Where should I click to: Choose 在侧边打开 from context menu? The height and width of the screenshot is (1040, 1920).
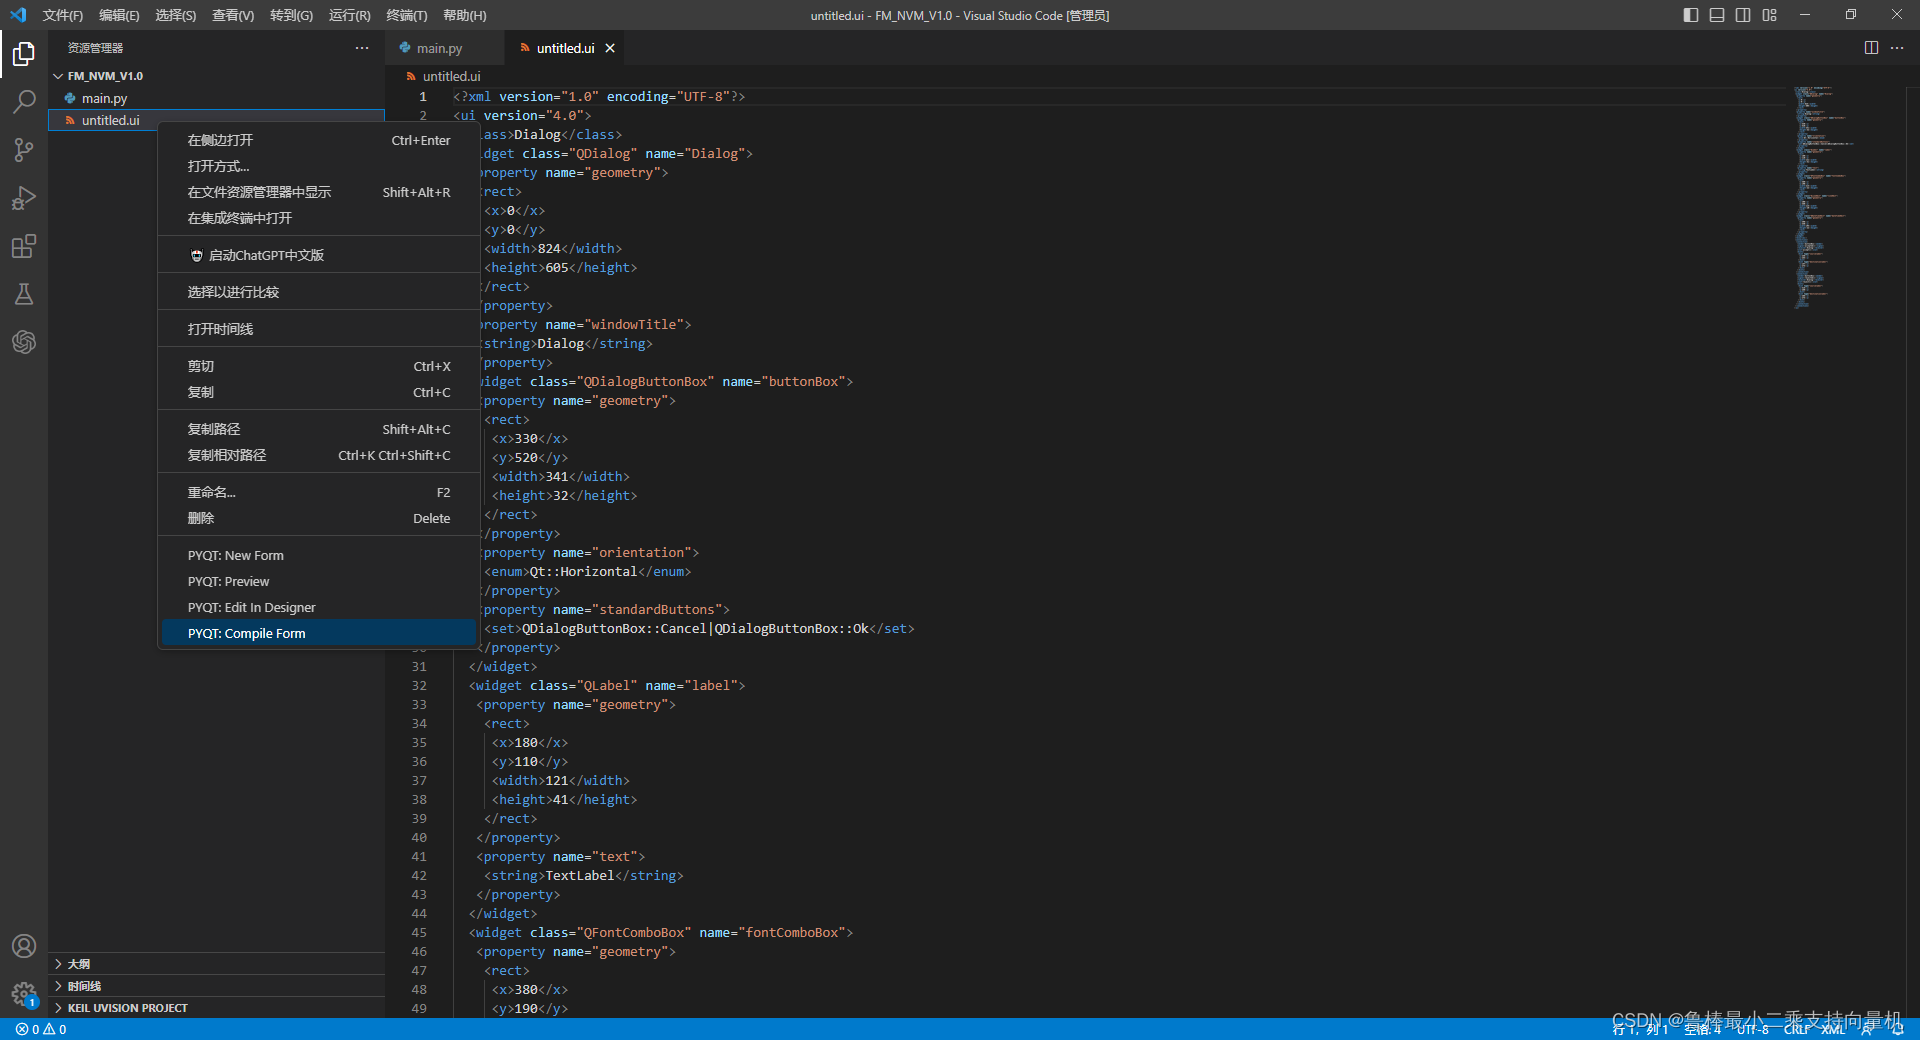coord(318,140)
